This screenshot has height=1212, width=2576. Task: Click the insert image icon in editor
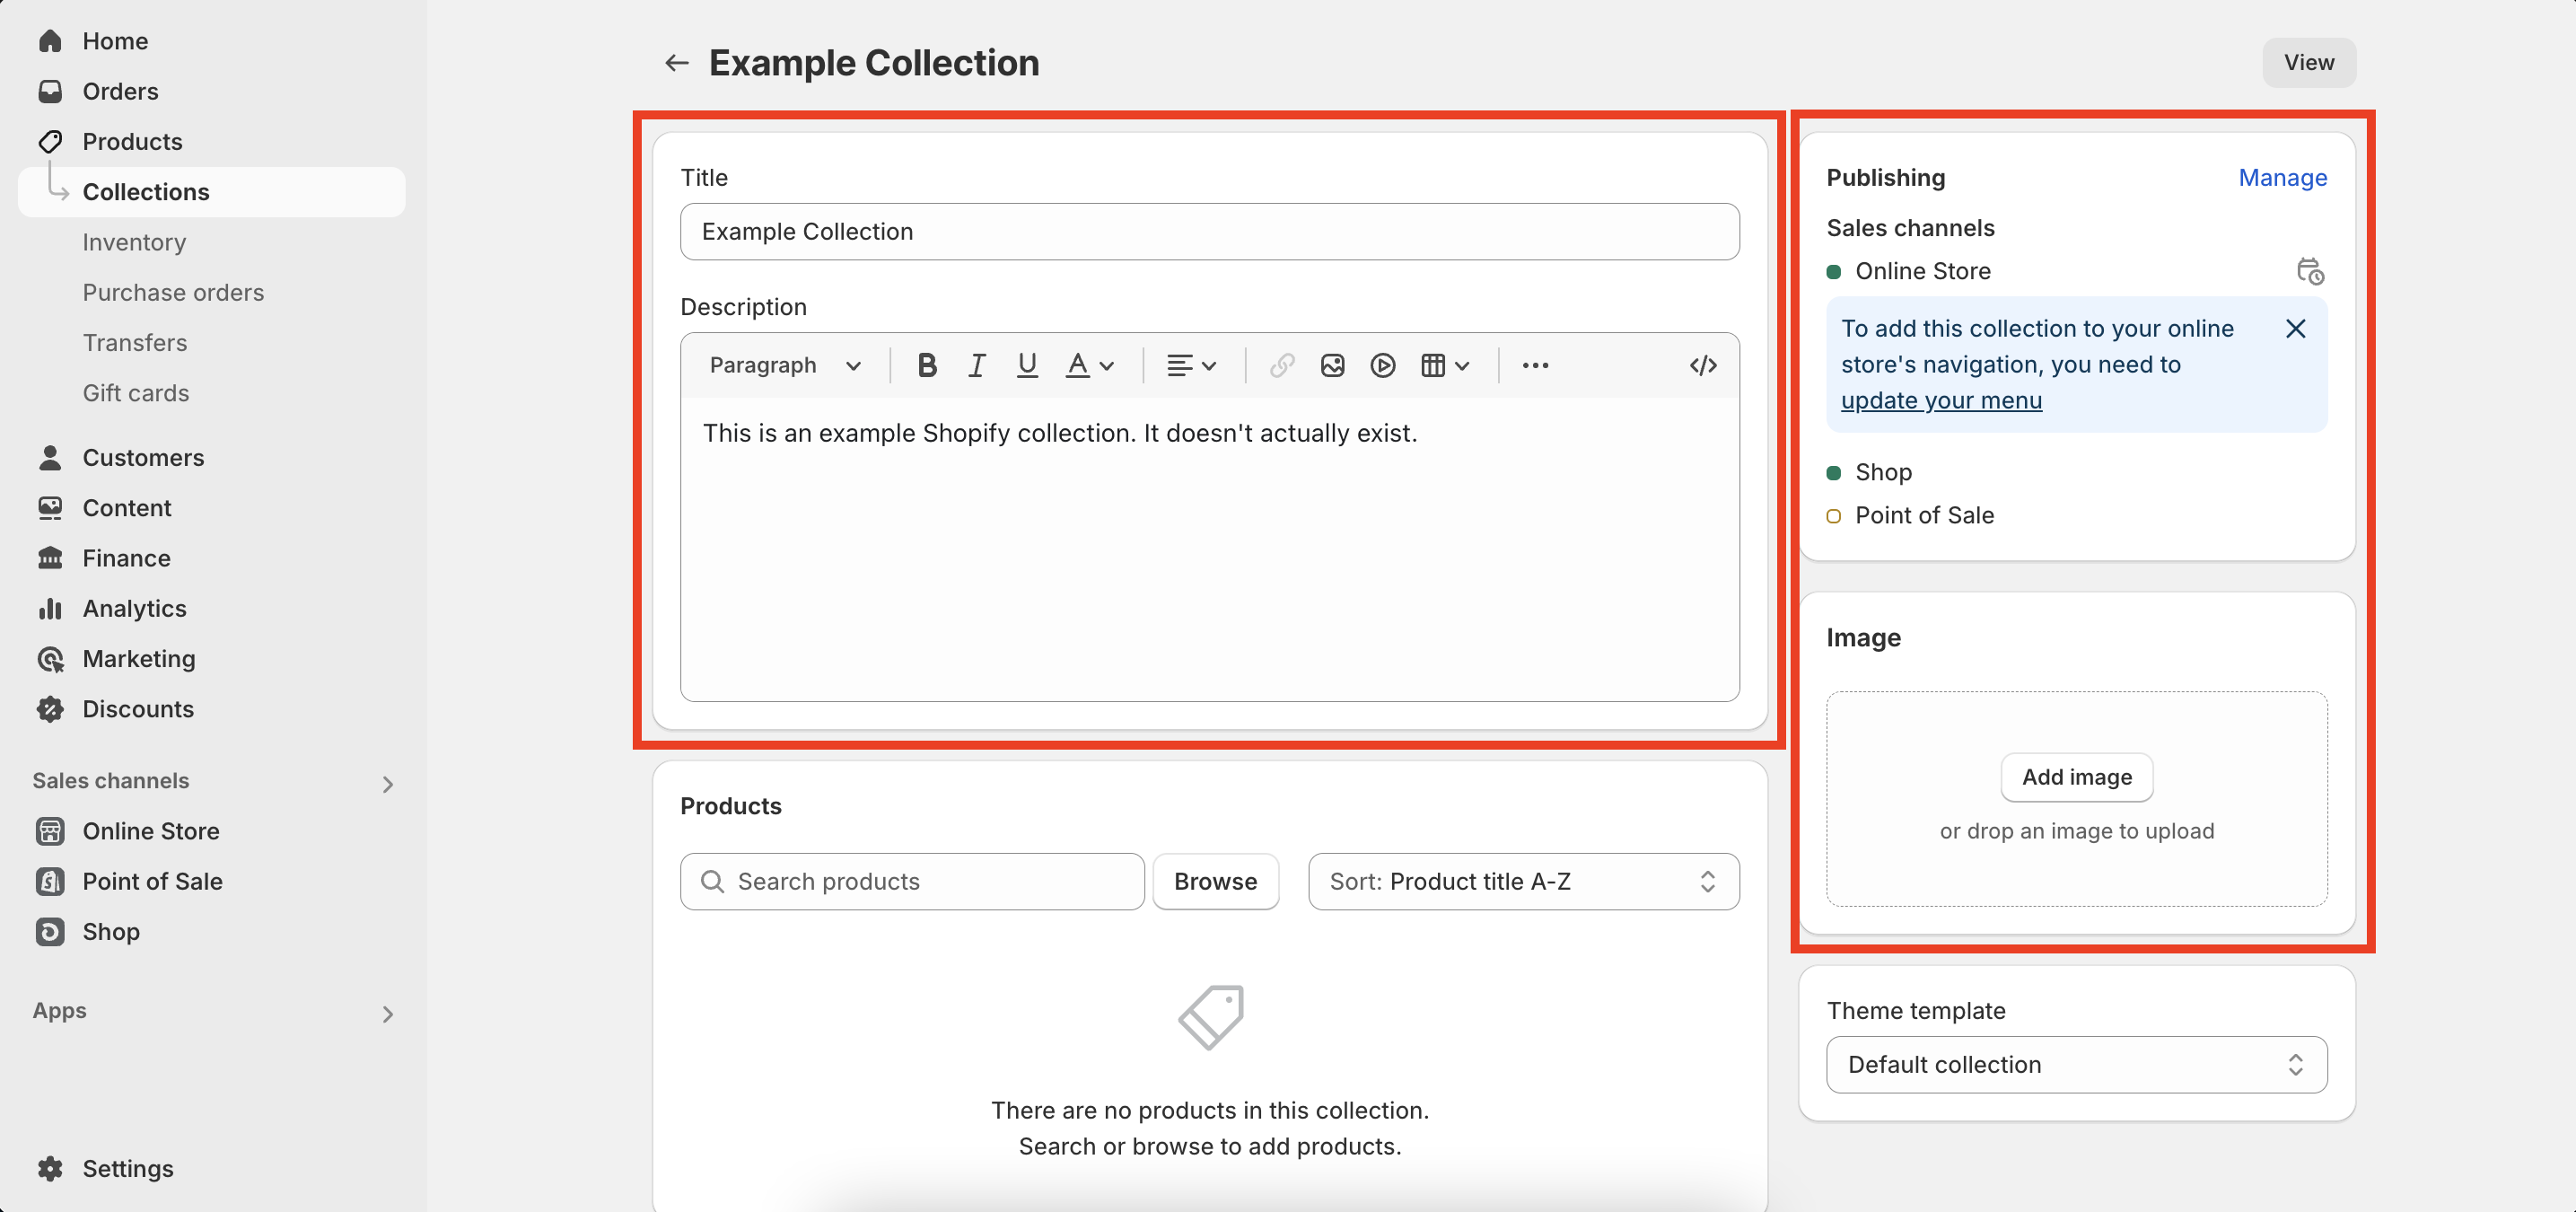(x=1332, y=365)
